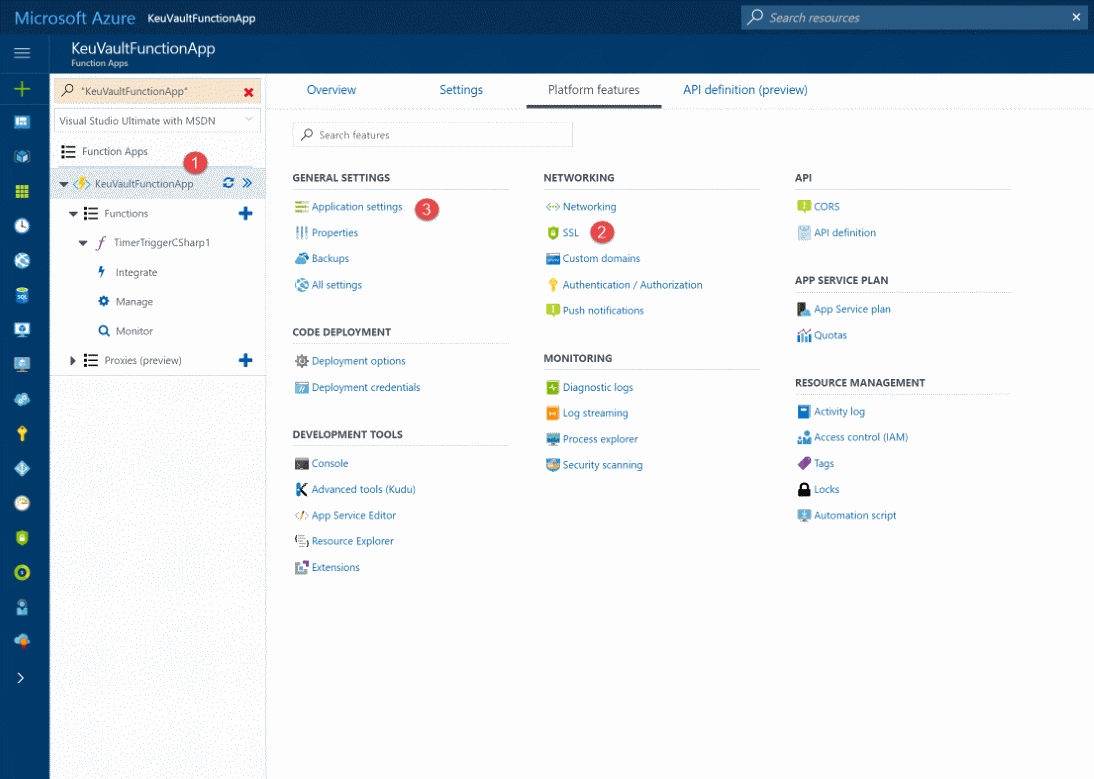Click the Tags icon
Image resolution: width=1094 pixels, height=779 pixels.
(x=804, y=463)
